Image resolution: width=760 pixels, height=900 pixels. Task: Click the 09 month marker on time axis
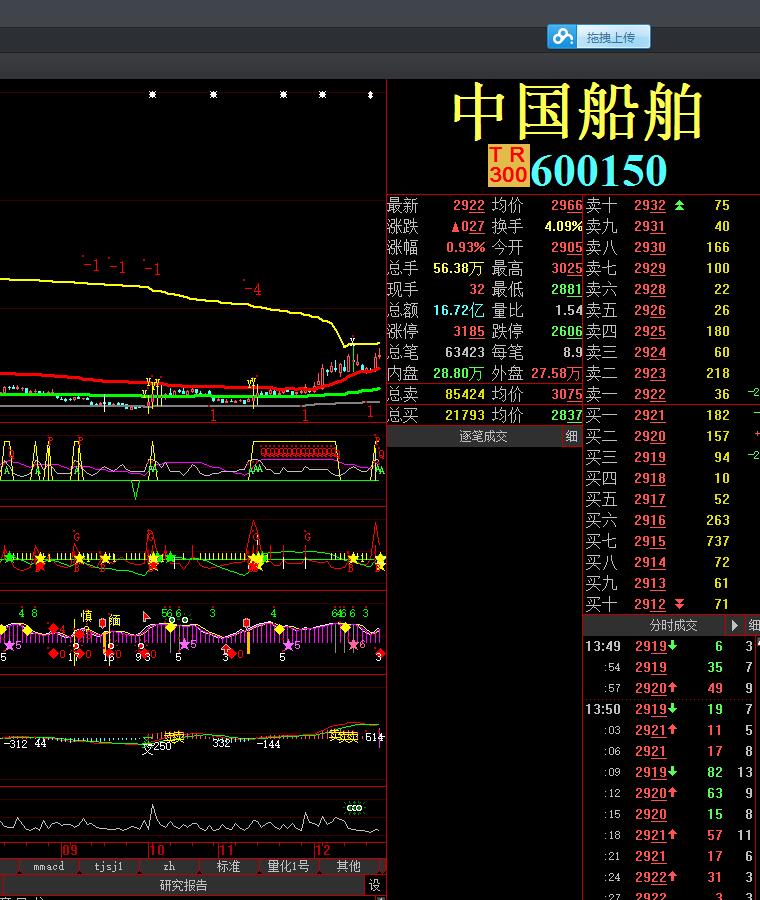pos(69,849)
